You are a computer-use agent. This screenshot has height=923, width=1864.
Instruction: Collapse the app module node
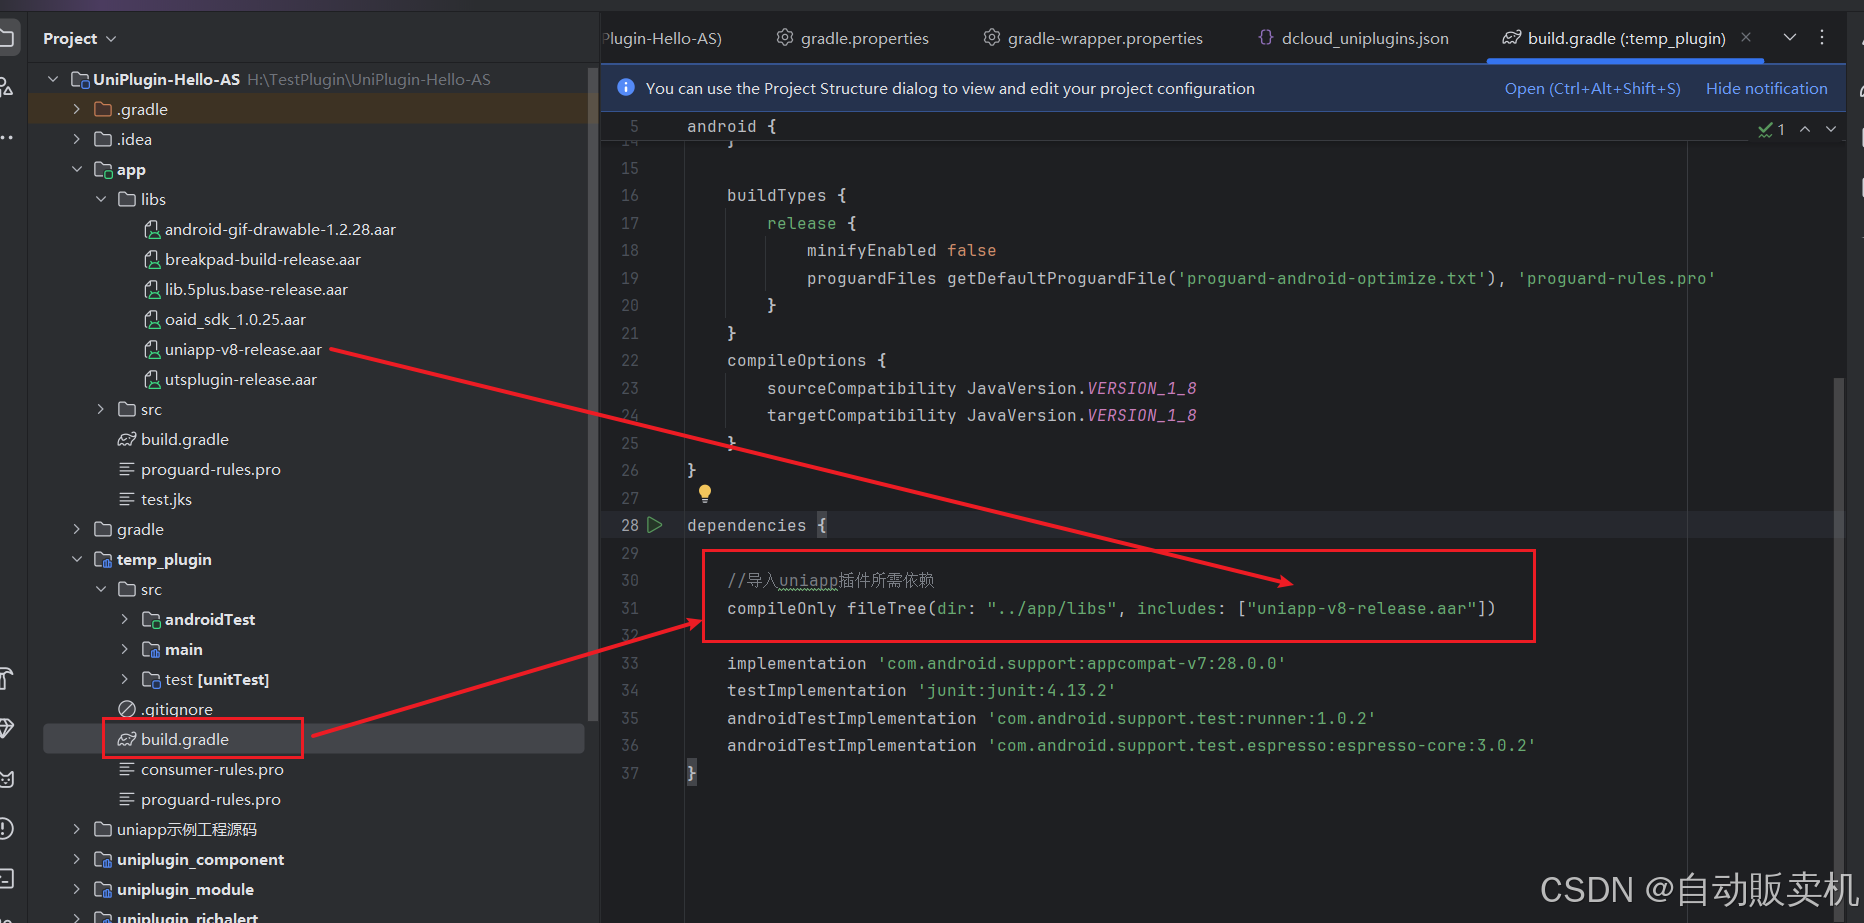click(77, 169)
